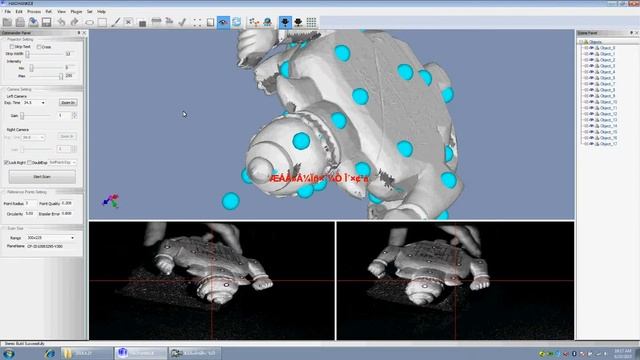The height and width of the screenshot is (360, 640).
Task: Expand the Object_12 tree node
Action: [586, 114]
